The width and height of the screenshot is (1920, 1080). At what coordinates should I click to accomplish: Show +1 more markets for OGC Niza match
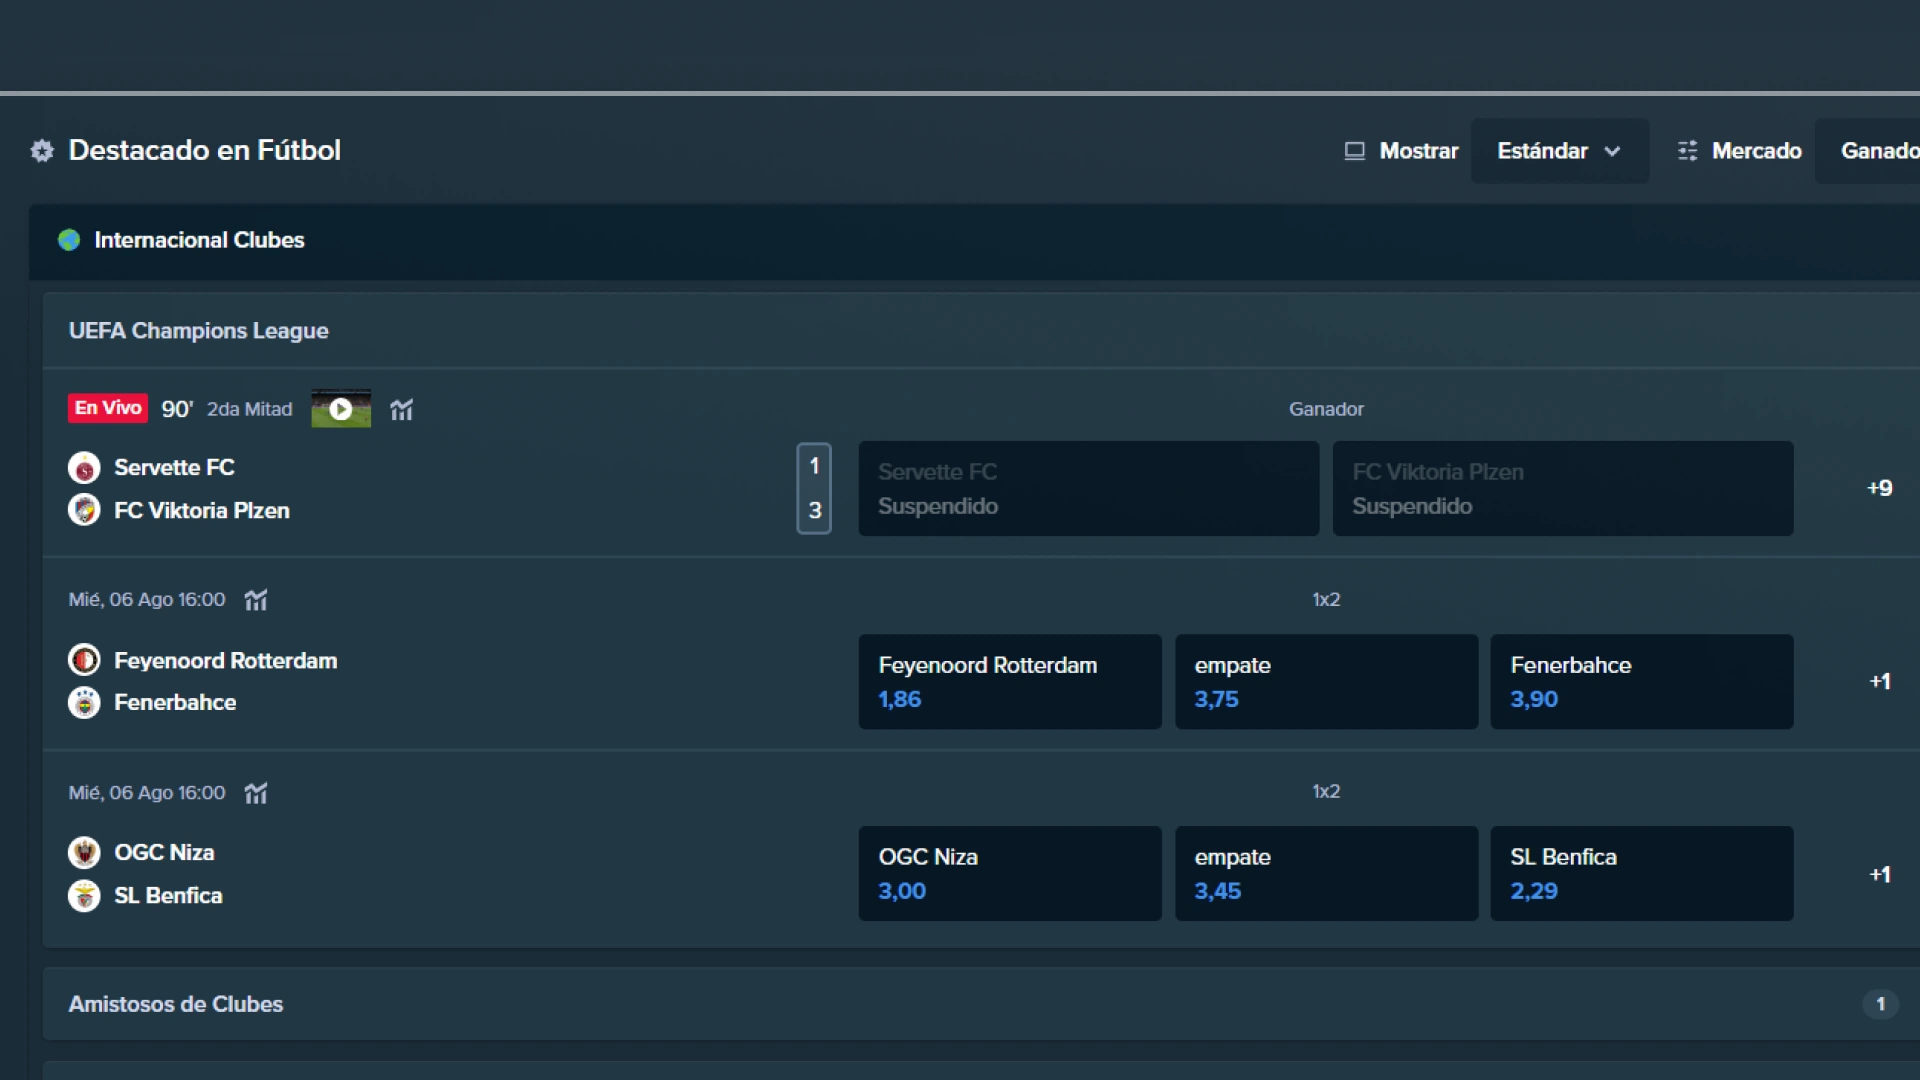pyautogui.click(x=1880, y=874)
